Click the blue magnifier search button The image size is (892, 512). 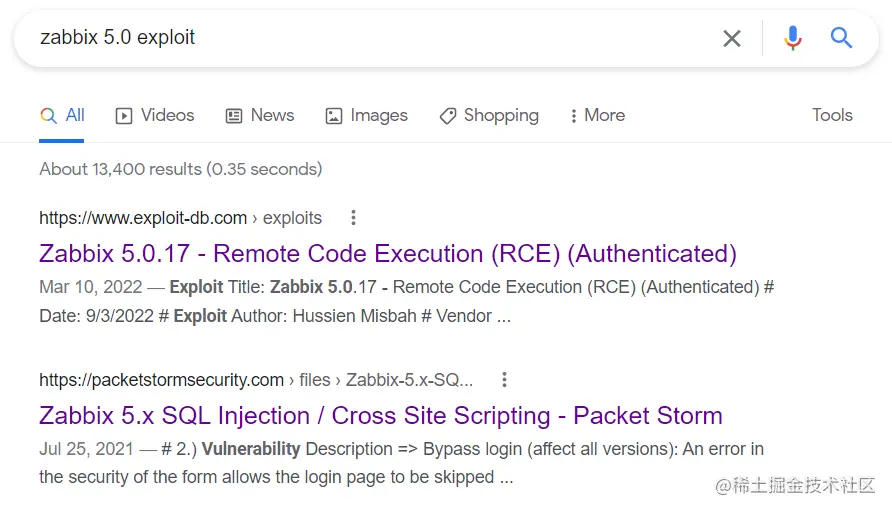(x=841, y=38)
